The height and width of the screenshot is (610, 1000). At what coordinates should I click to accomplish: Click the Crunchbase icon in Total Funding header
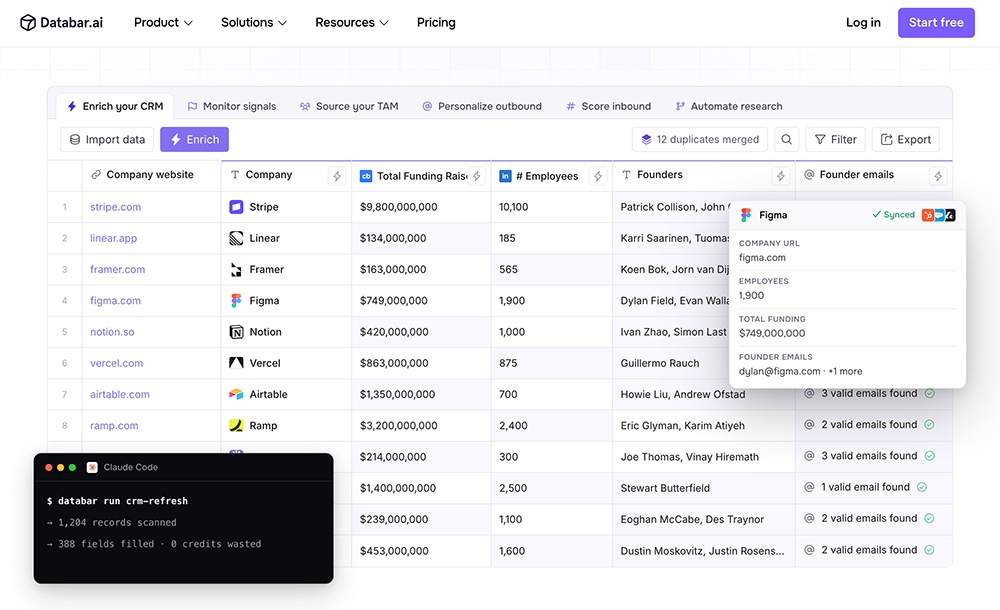pos(365,176)
